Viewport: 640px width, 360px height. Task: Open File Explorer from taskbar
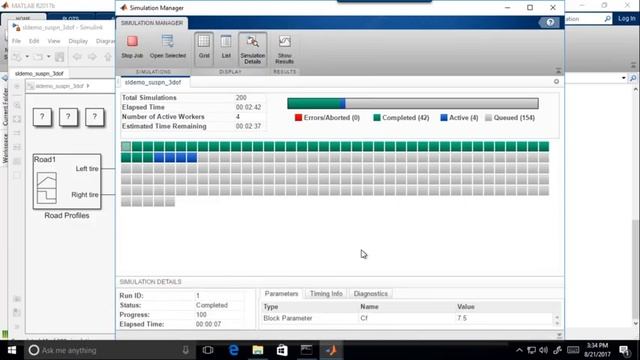coord(258,350)
